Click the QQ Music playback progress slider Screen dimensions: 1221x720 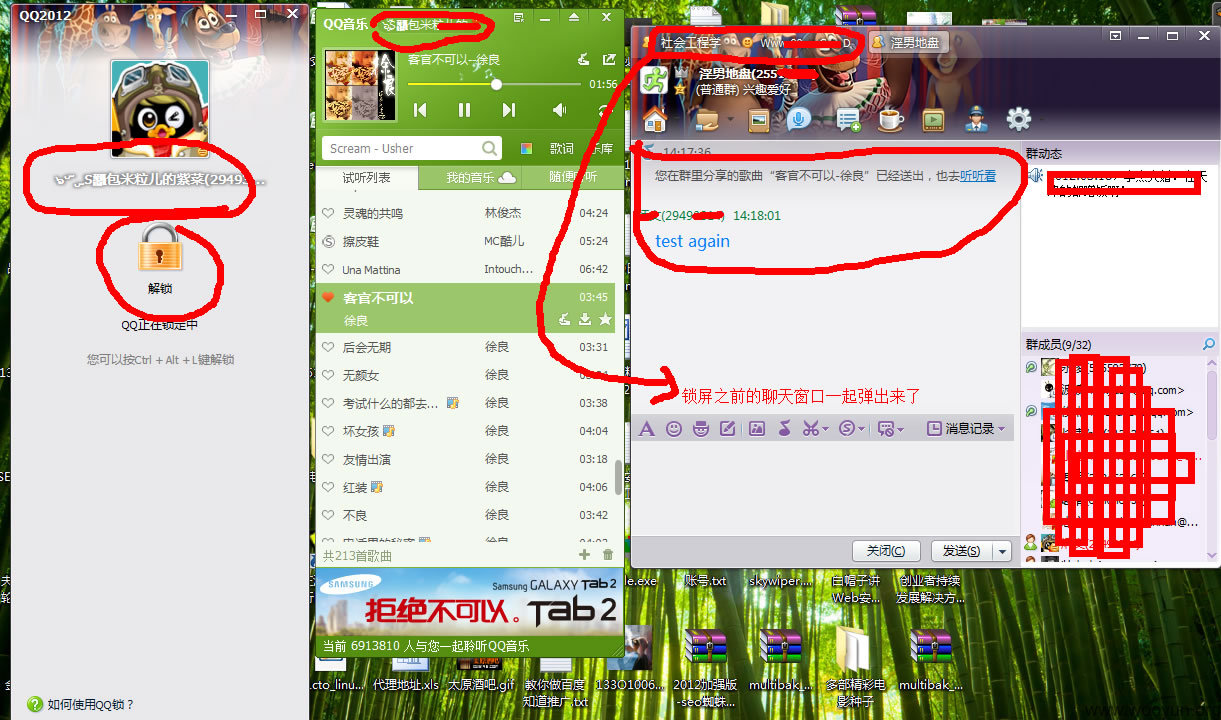click(x=496, y=85)
